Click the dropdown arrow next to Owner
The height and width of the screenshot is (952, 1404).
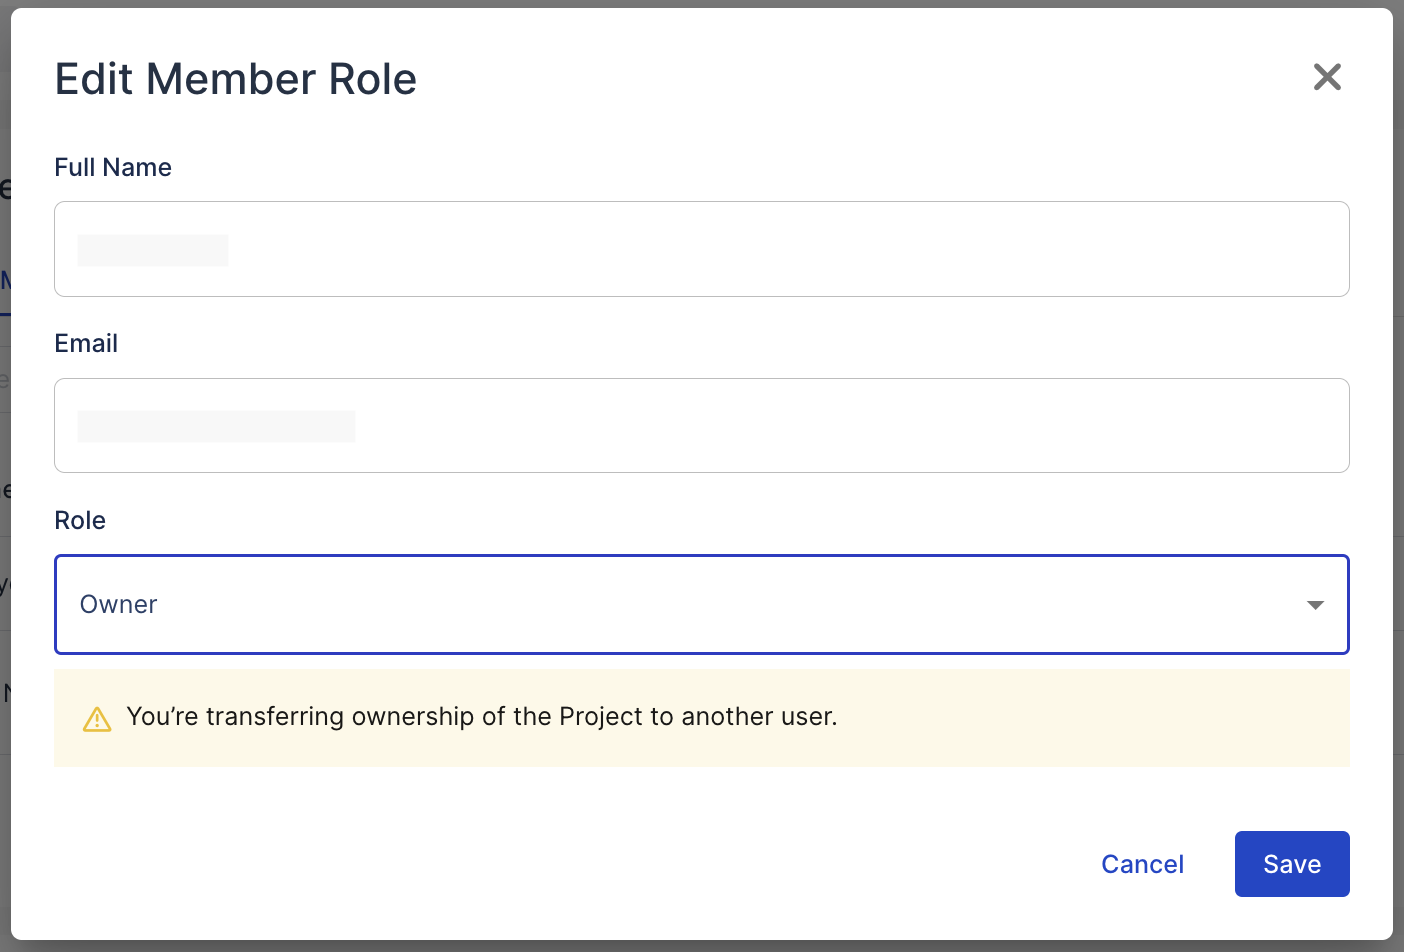(1315, 605)
